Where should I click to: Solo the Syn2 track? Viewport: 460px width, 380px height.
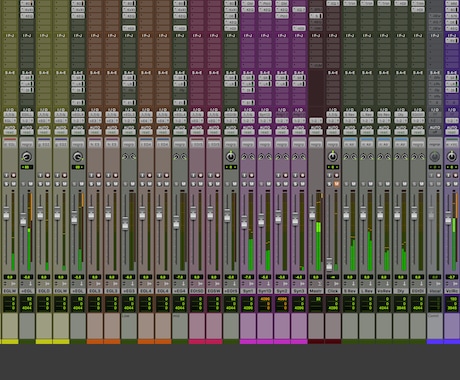(279, 184)
